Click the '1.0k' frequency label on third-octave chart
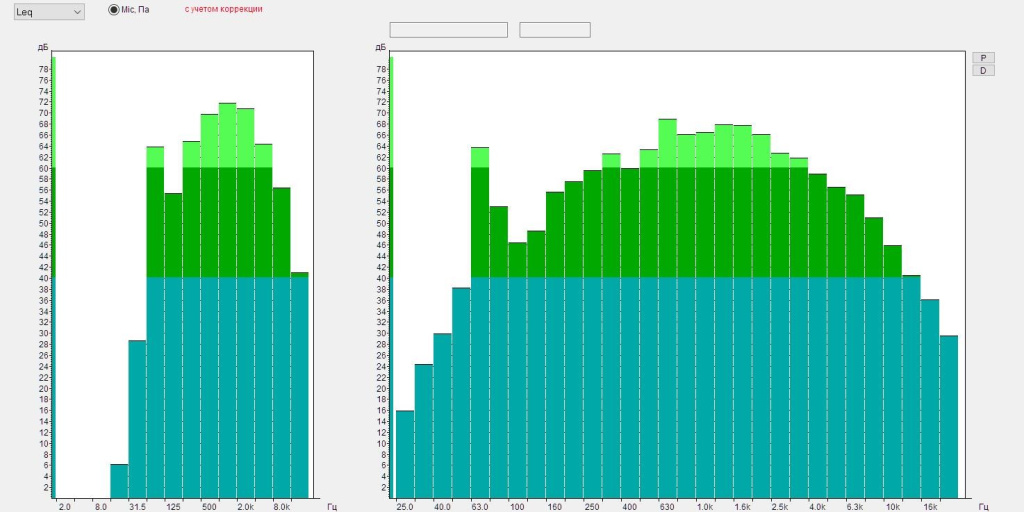The width and height of the screenshot is (1024, 512). (x=705, y=507)
